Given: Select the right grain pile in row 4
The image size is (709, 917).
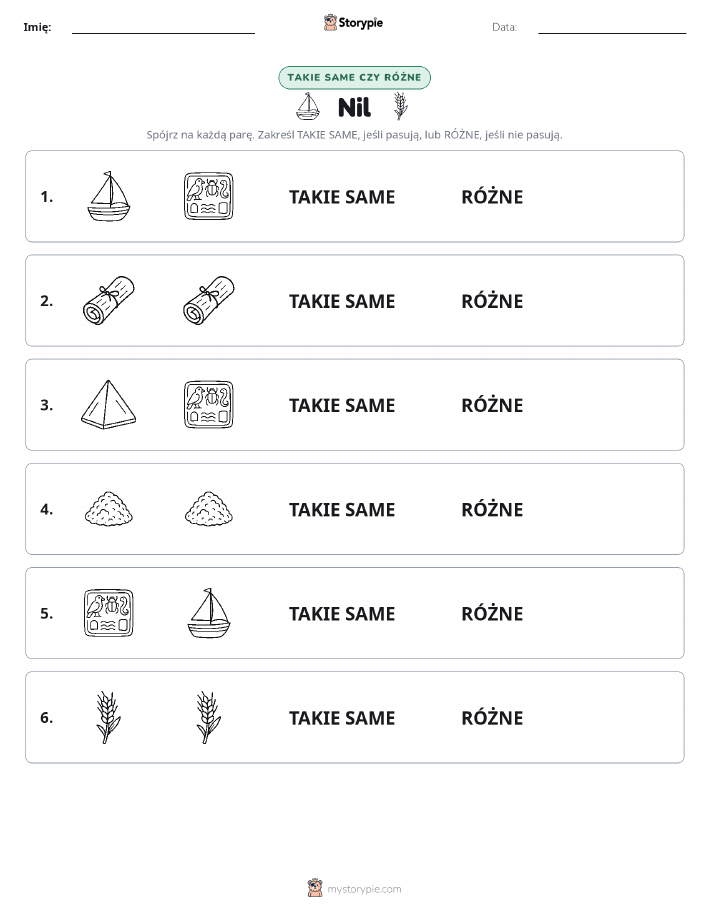Looking at the screenshot, I should click(209, 509).
